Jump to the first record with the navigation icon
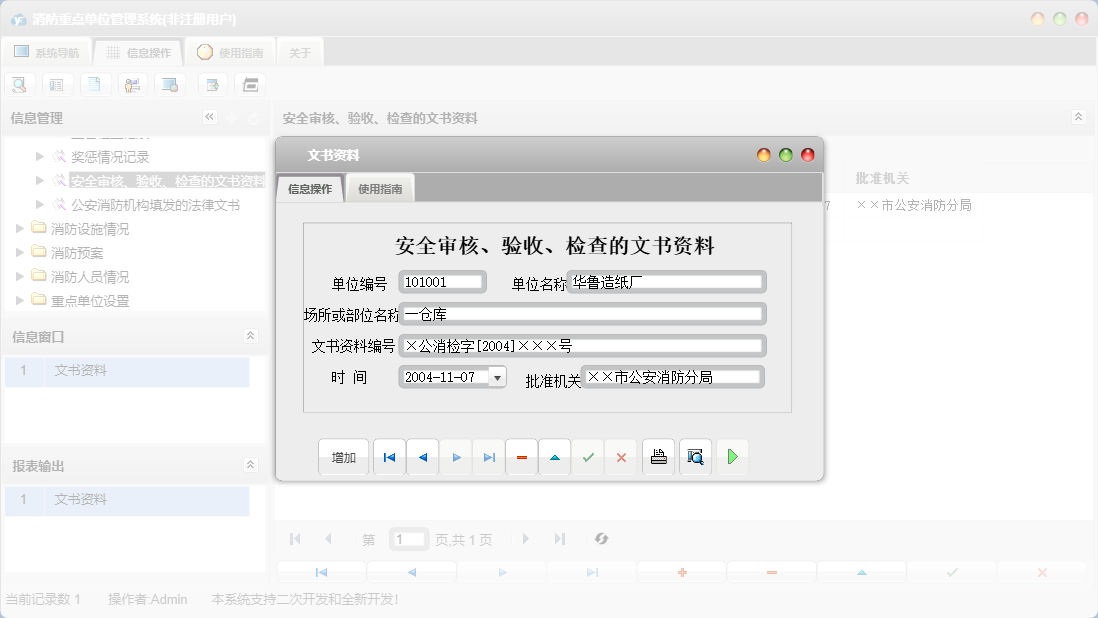 click(389, 457)
